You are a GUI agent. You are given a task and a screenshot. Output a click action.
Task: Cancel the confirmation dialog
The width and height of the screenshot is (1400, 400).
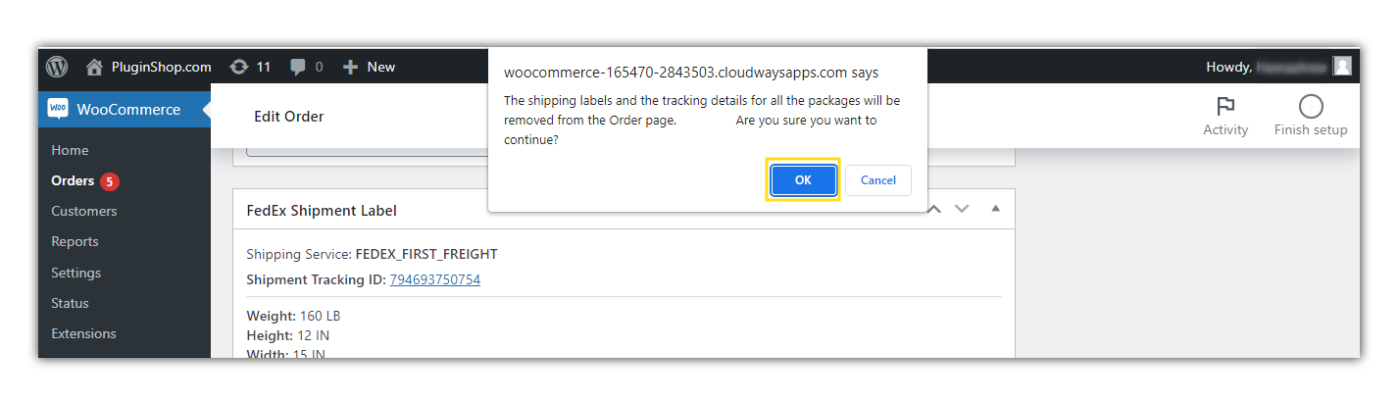coord(878,180)
